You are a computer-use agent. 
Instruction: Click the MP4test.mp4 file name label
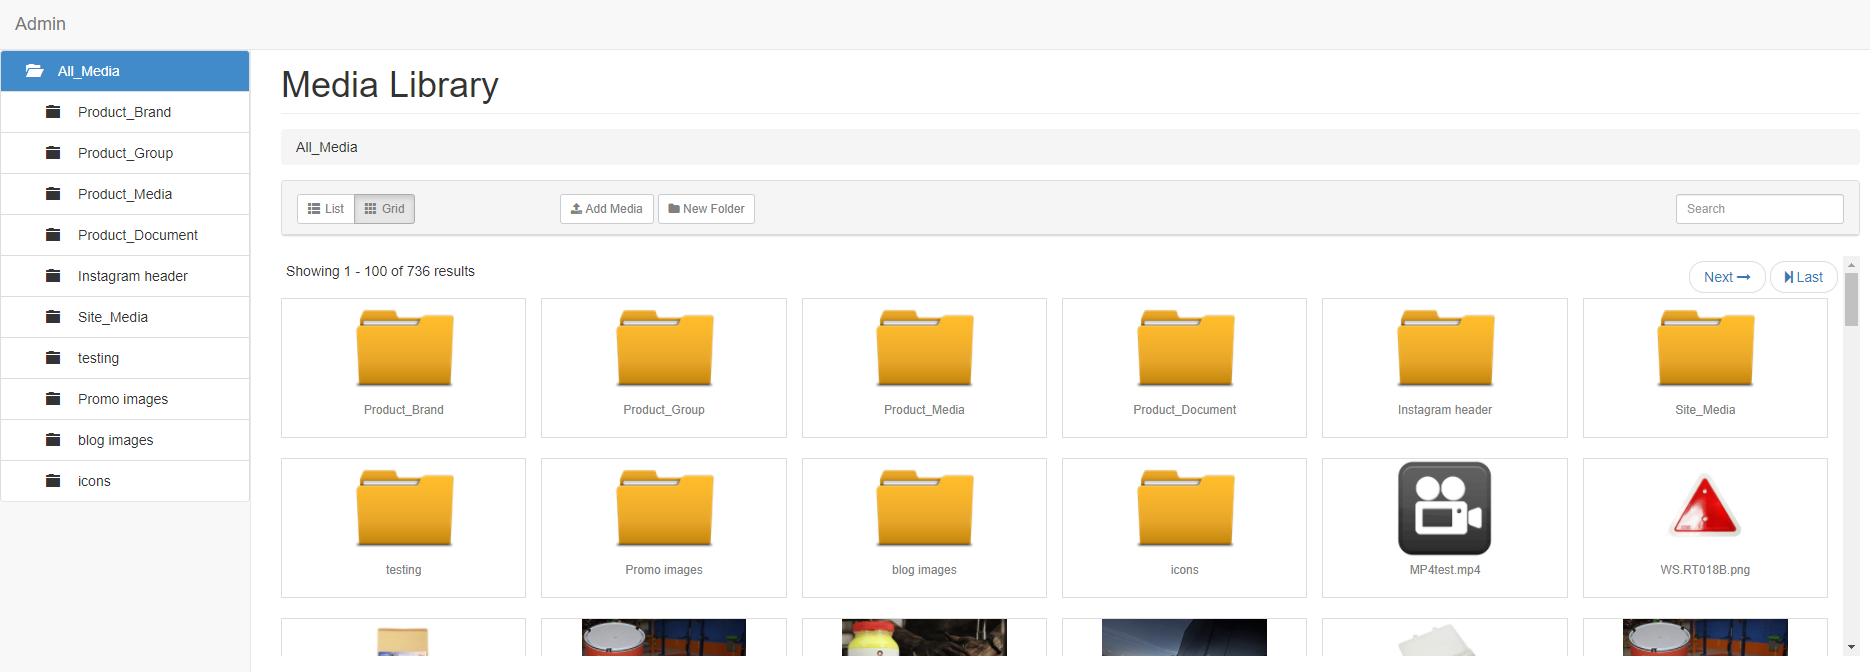coord(1445,570)
